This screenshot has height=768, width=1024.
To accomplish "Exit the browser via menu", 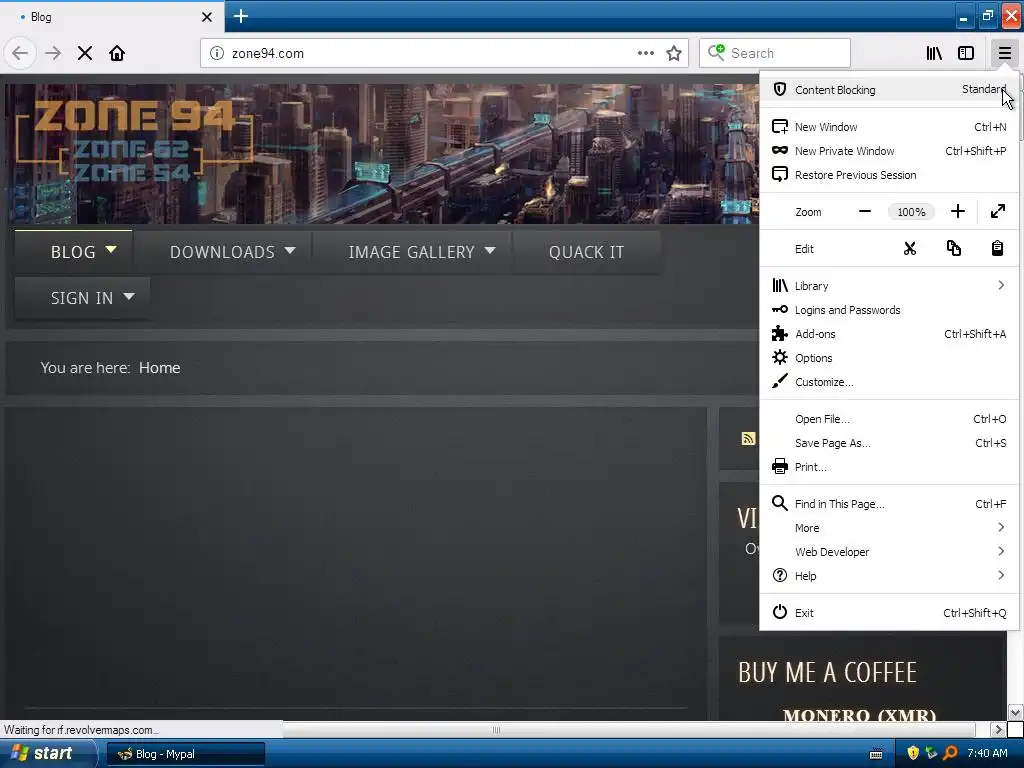I will 889,613.
